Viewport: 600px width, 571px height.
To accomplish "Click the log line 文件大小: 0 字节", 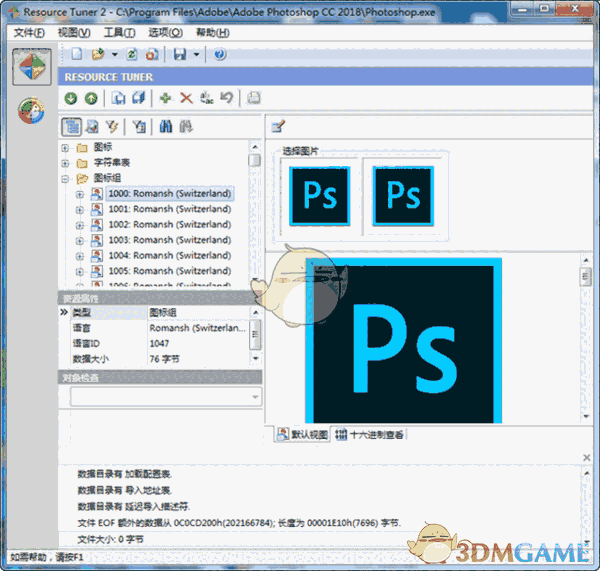I will 111,539.
